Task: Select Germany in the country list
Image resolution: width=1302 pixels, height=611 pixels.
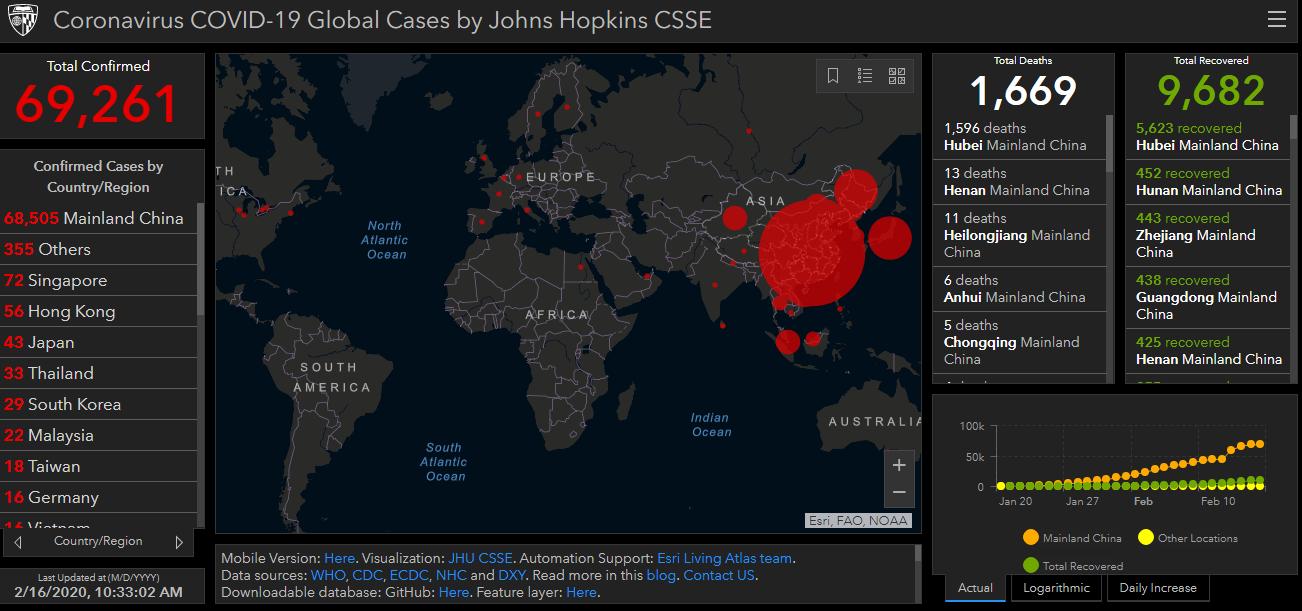Action: 98,497
